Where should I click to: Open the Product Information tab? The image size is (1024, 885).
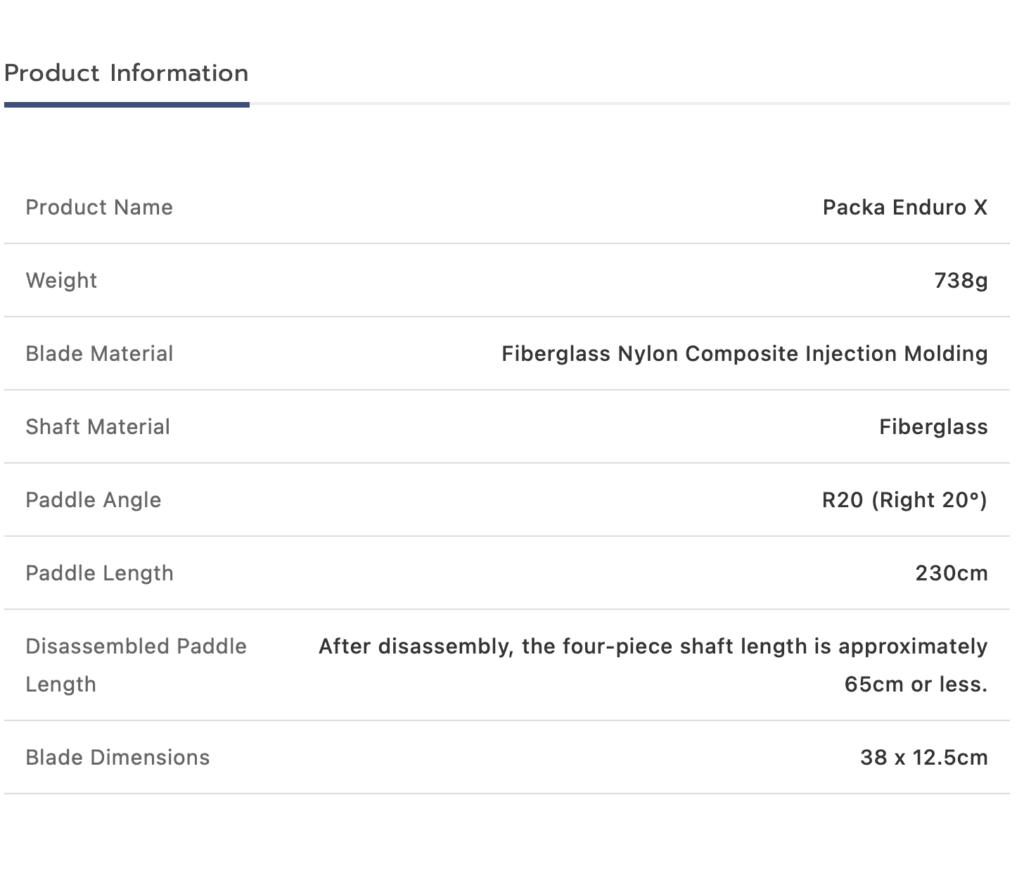[x=126, y=73]
